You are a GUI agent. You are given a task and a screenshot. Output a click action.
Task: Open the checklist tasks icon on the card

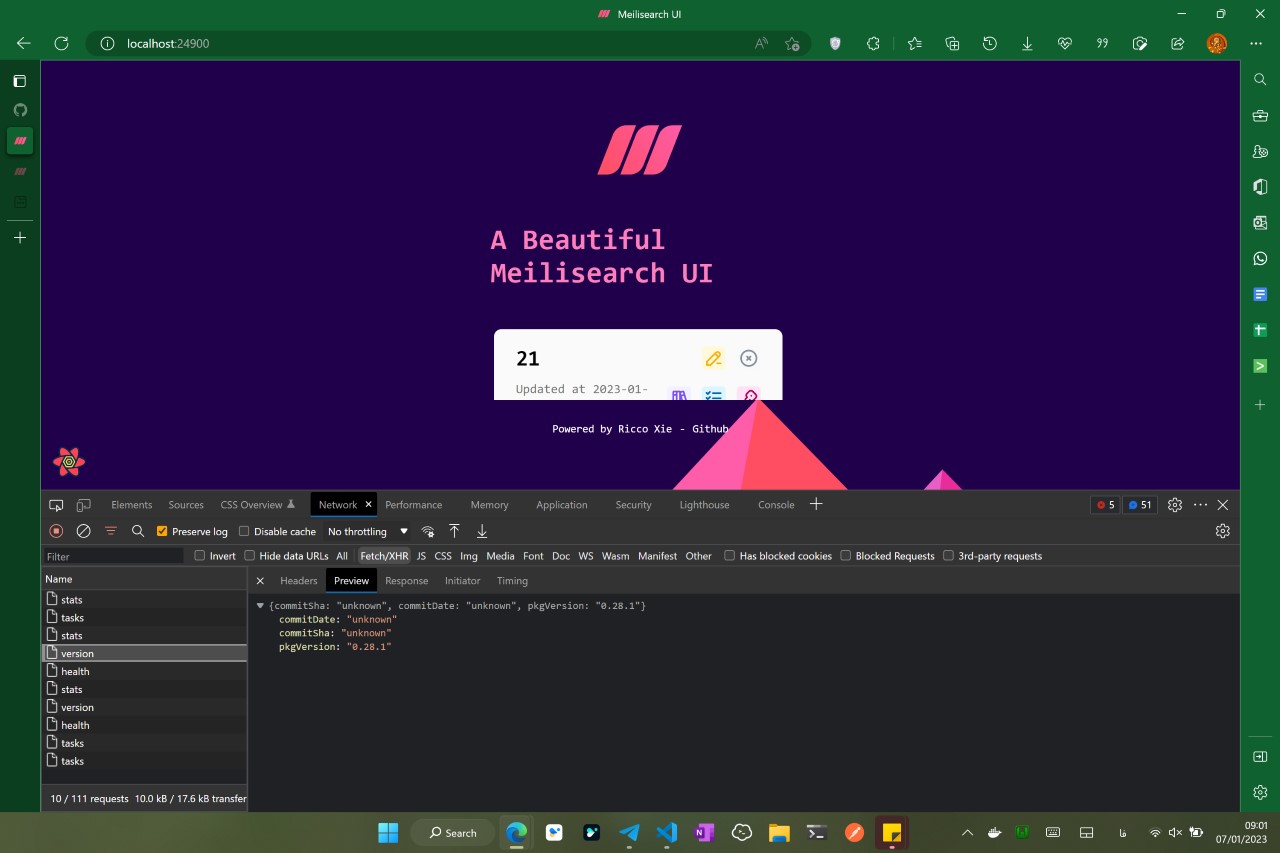(713, 396)
